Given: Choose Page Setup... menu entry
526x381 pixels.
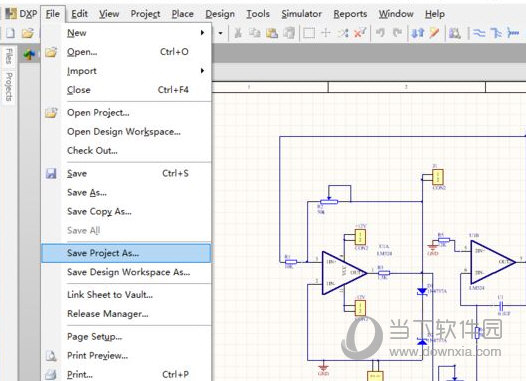Looking at the screenshot, I should (x=126, y=336).
